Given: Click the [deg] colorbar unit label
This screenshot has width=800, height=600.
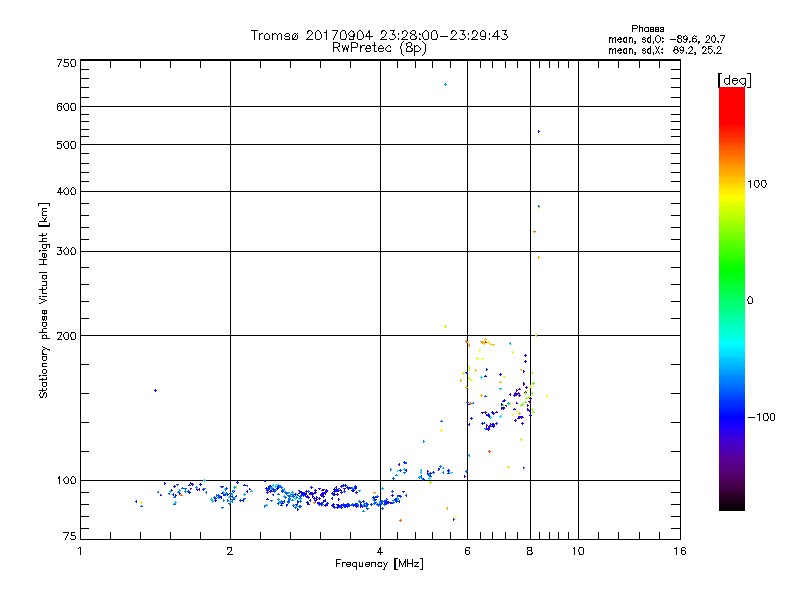Looking at the screenshot, I should coord(734,80).
